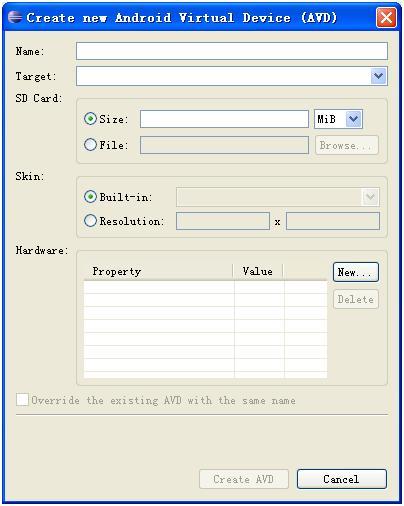
Task: Click the Cancel button
Action: [x=342, y=479]
